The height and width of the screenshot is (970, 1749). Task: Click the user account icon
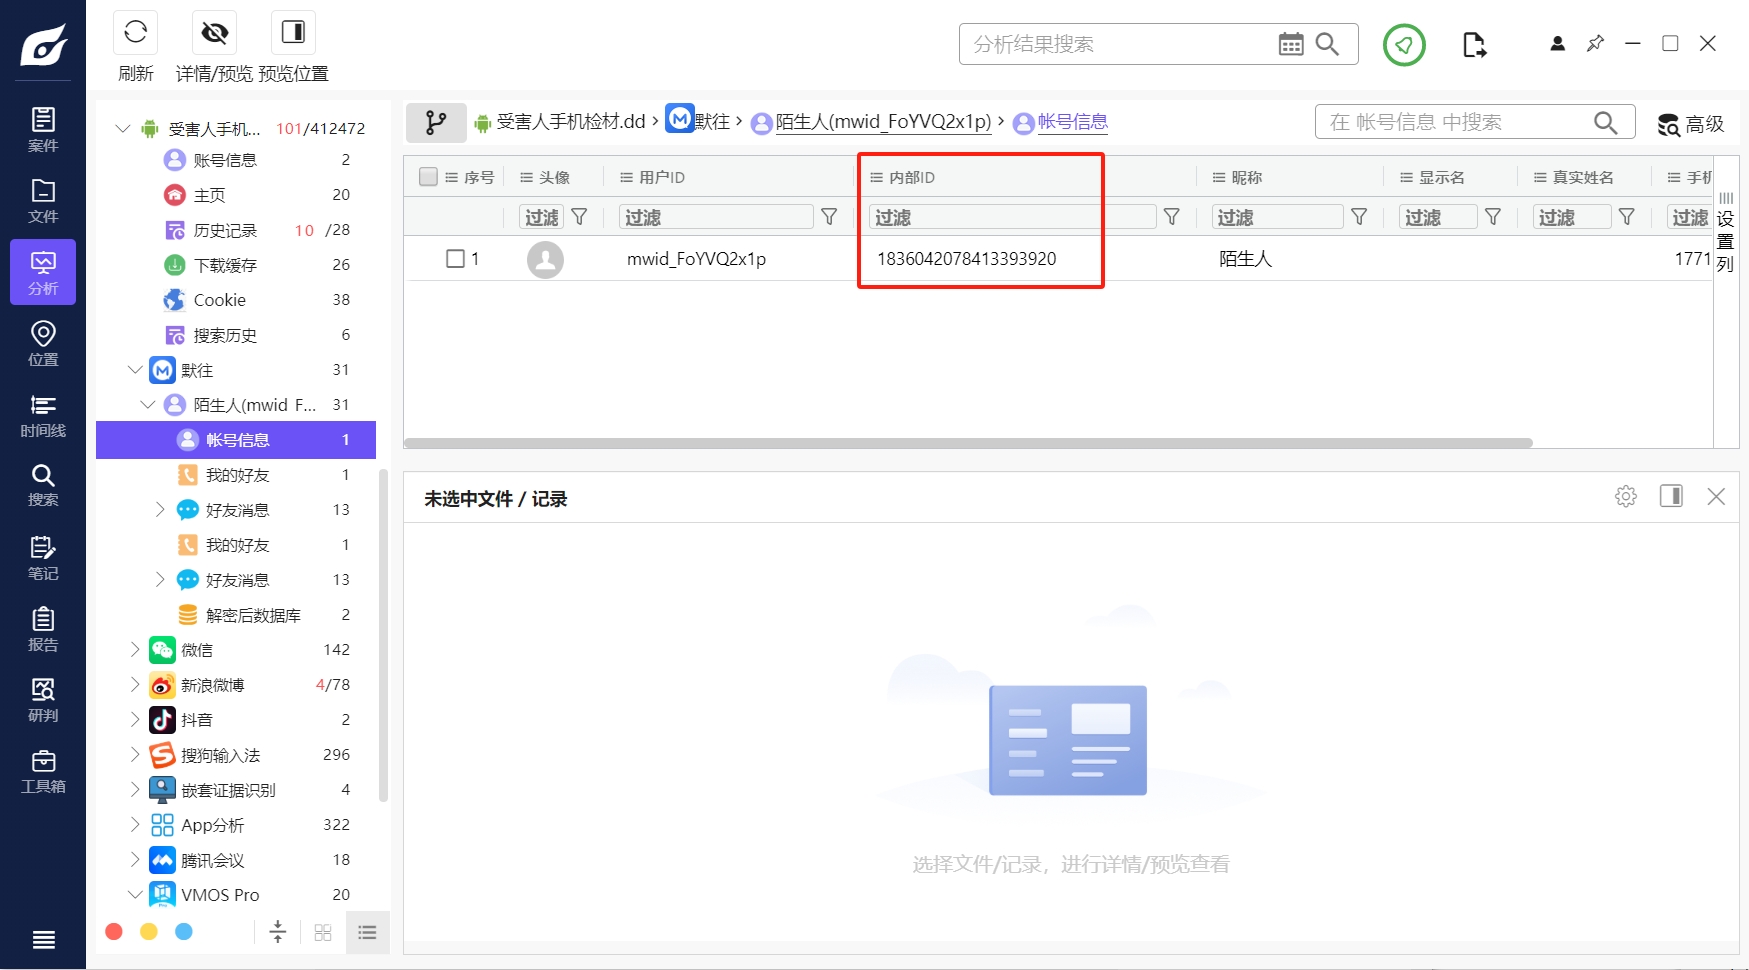[1557, 44]
